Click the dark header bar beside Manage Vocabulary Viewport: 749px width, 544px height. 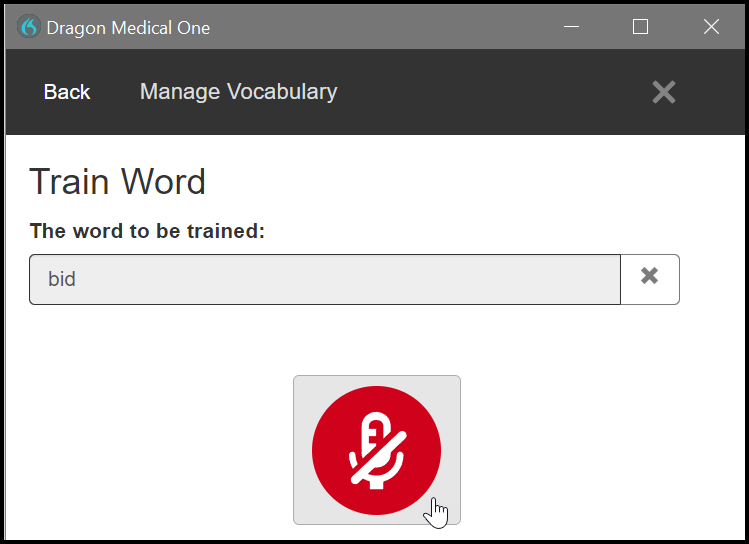(x=492, y=92)
